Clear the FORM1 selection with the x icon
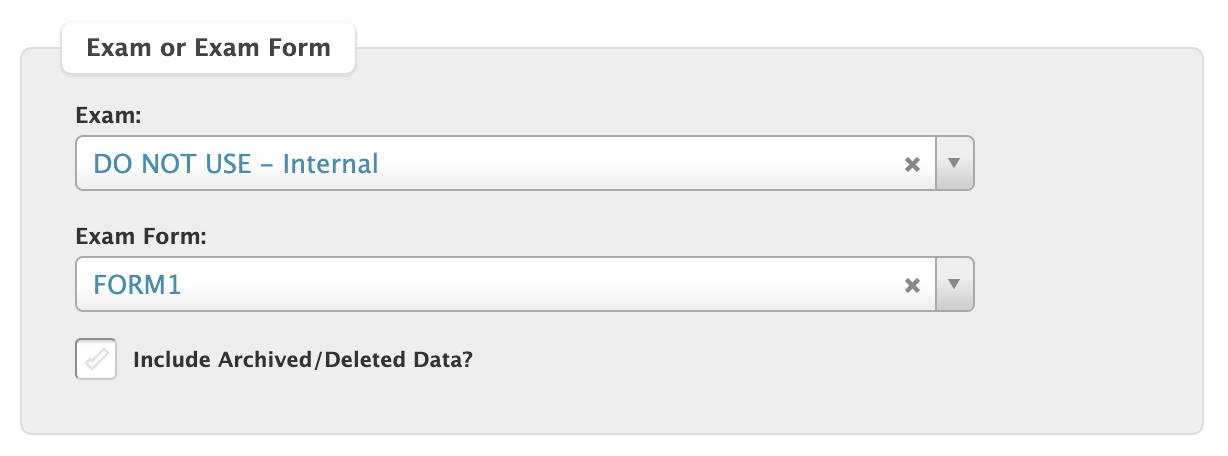 [912, 285]
